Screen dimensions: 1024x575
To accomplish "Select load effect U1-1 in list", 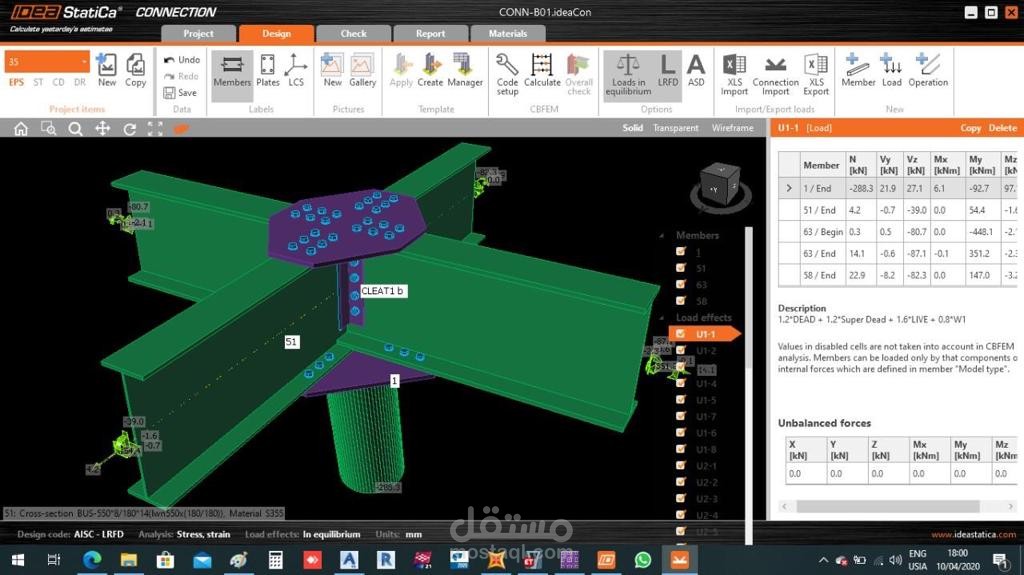I will click(705, 334).
